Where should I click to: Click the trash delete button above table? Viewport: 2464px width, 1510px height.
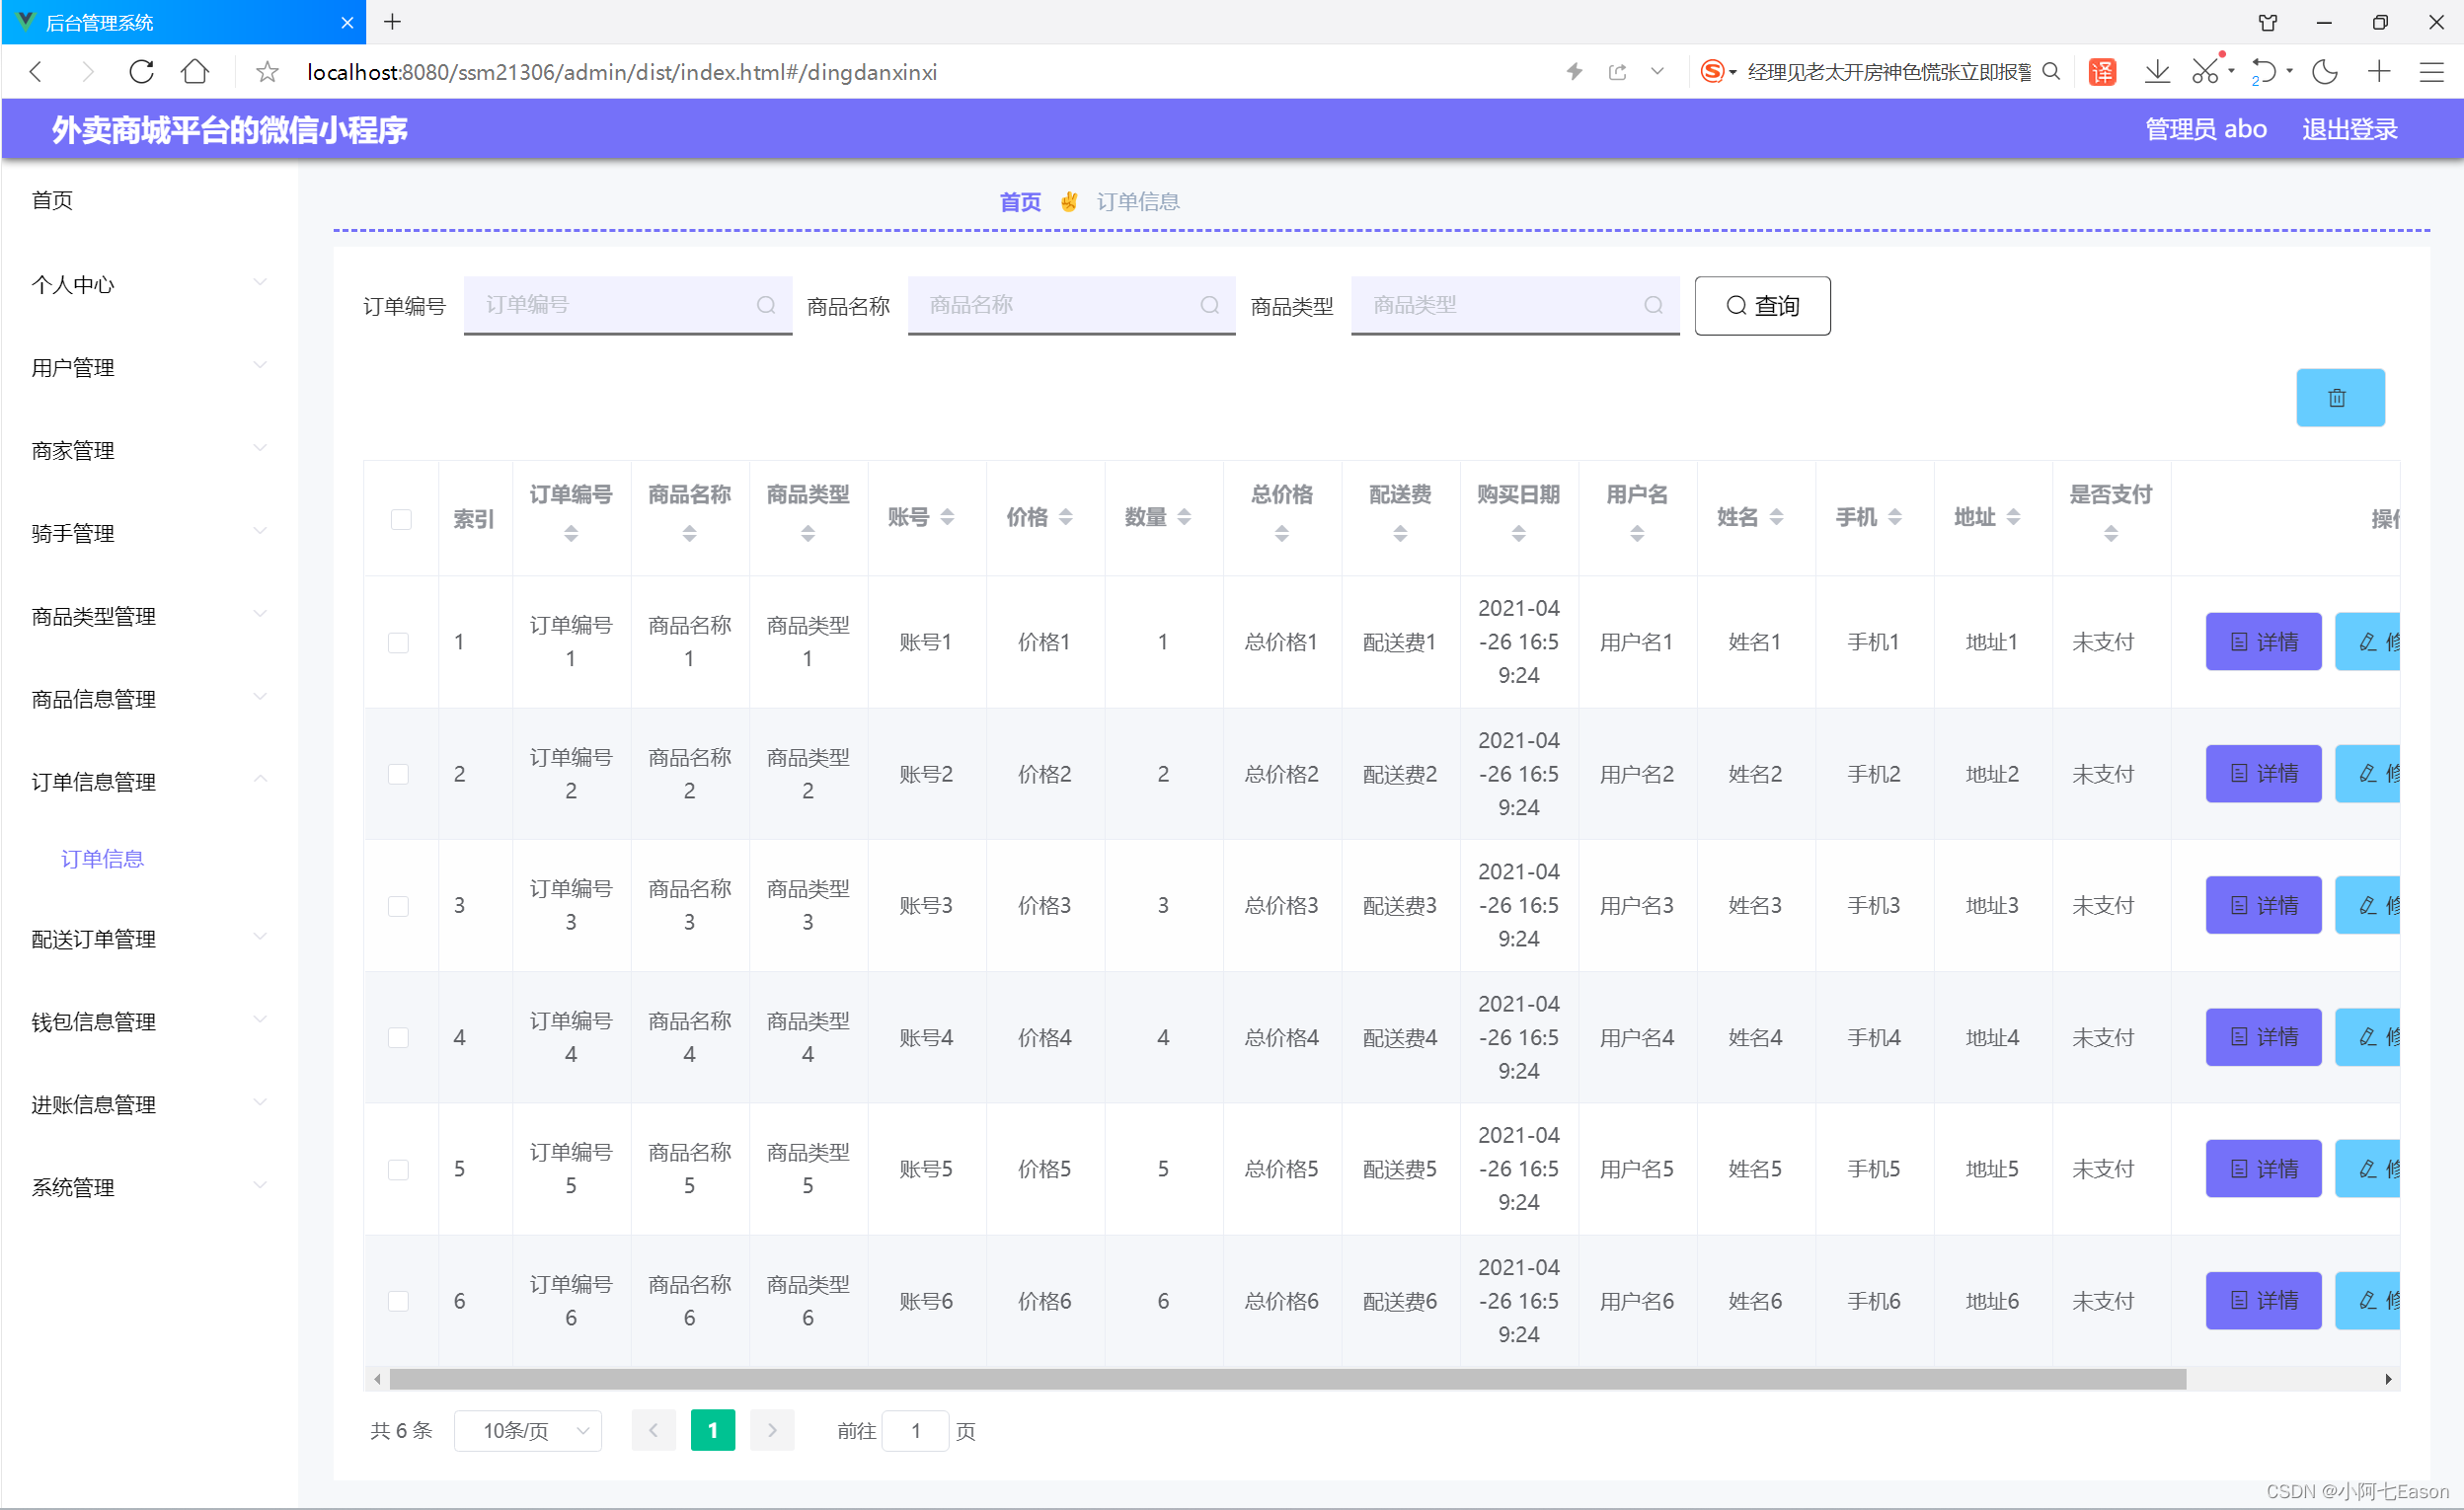pyautogui.click(x=2340, y=398)
